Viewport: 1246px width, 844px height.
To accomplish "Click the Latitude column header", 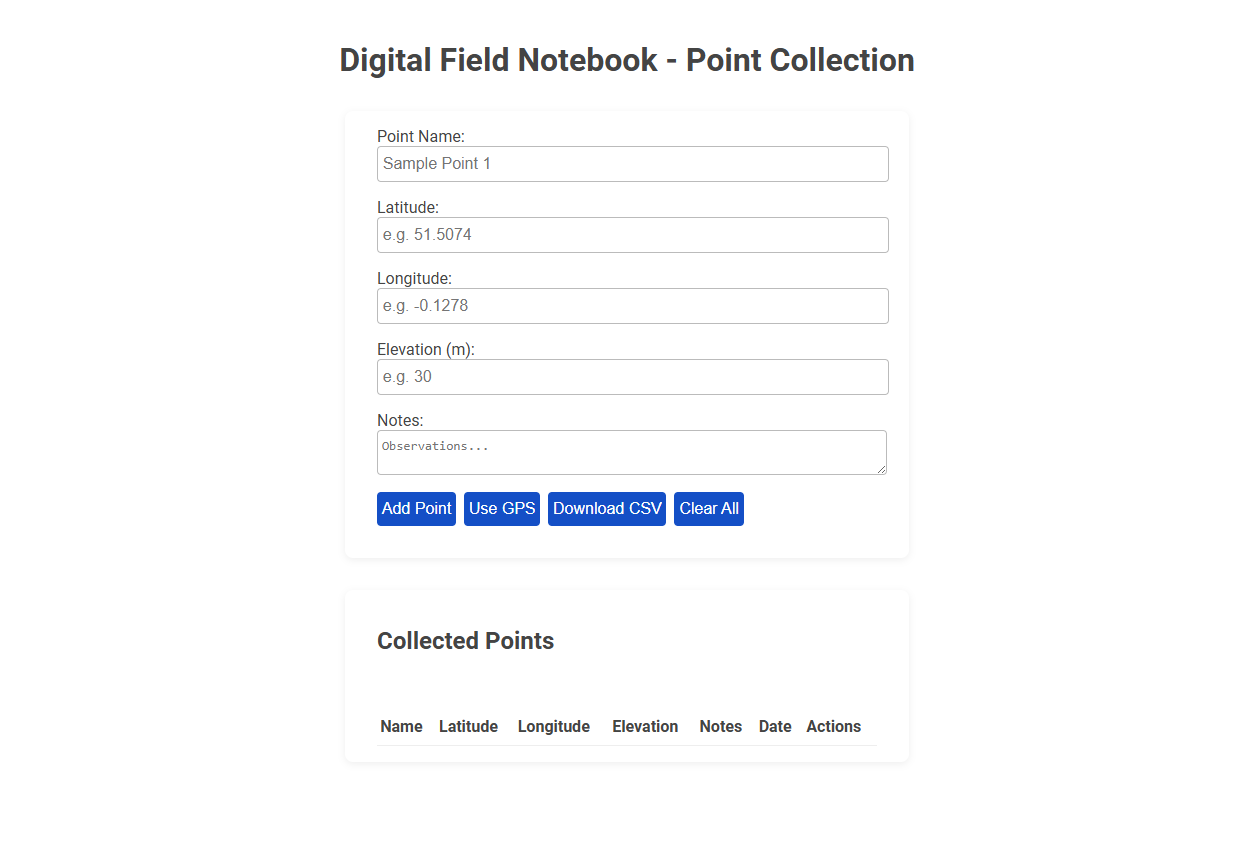I will (468, 726).
